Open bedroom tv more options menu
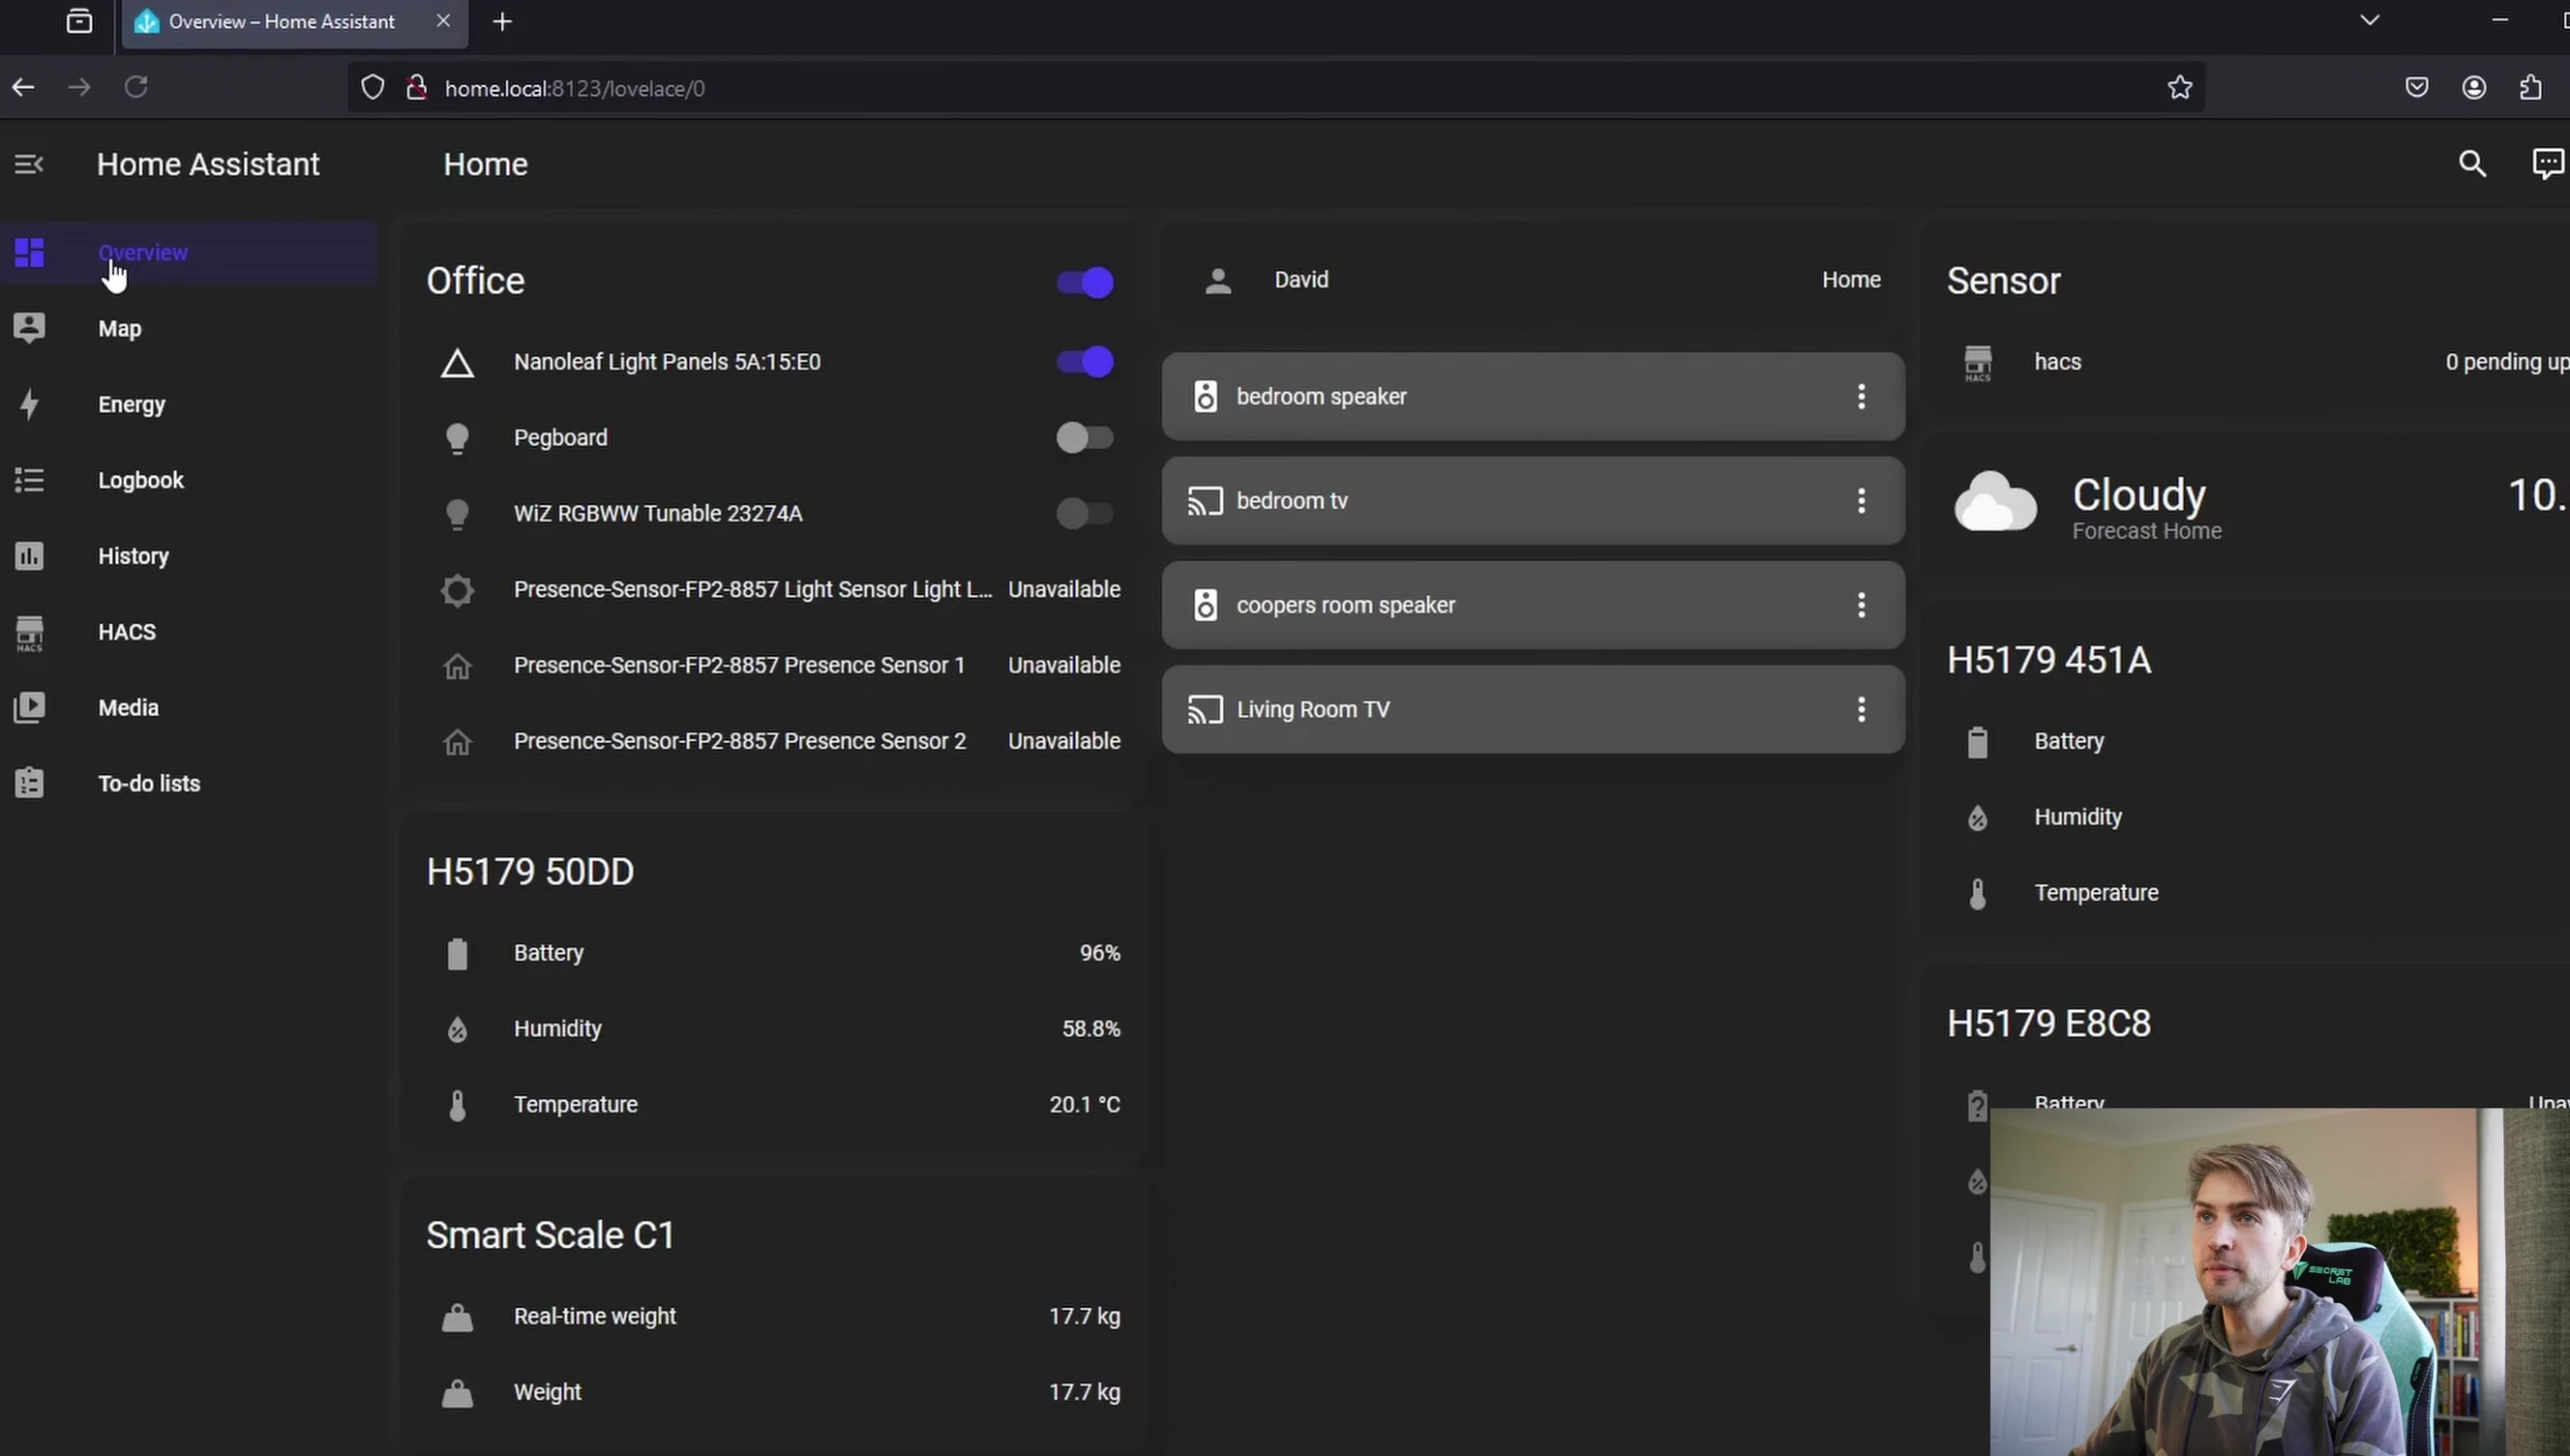Screen dimensions: 2570x1456 (1861, 501)
